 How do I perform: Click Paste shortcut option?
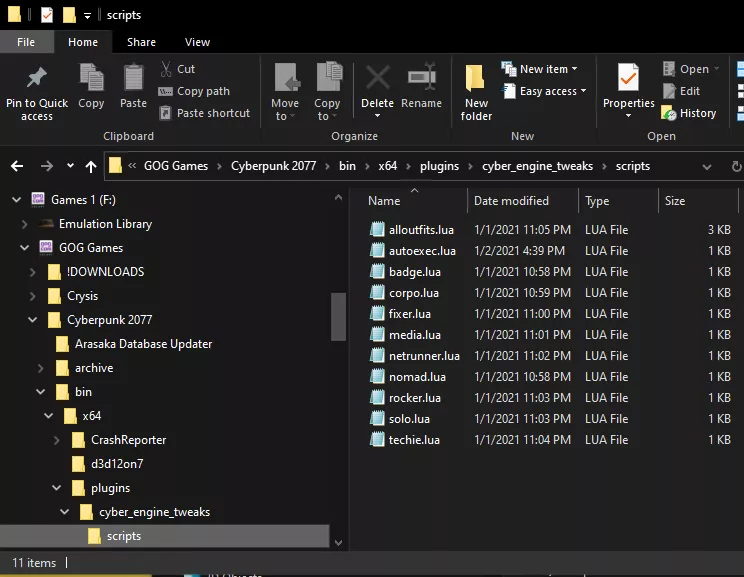tap(205, 113)
